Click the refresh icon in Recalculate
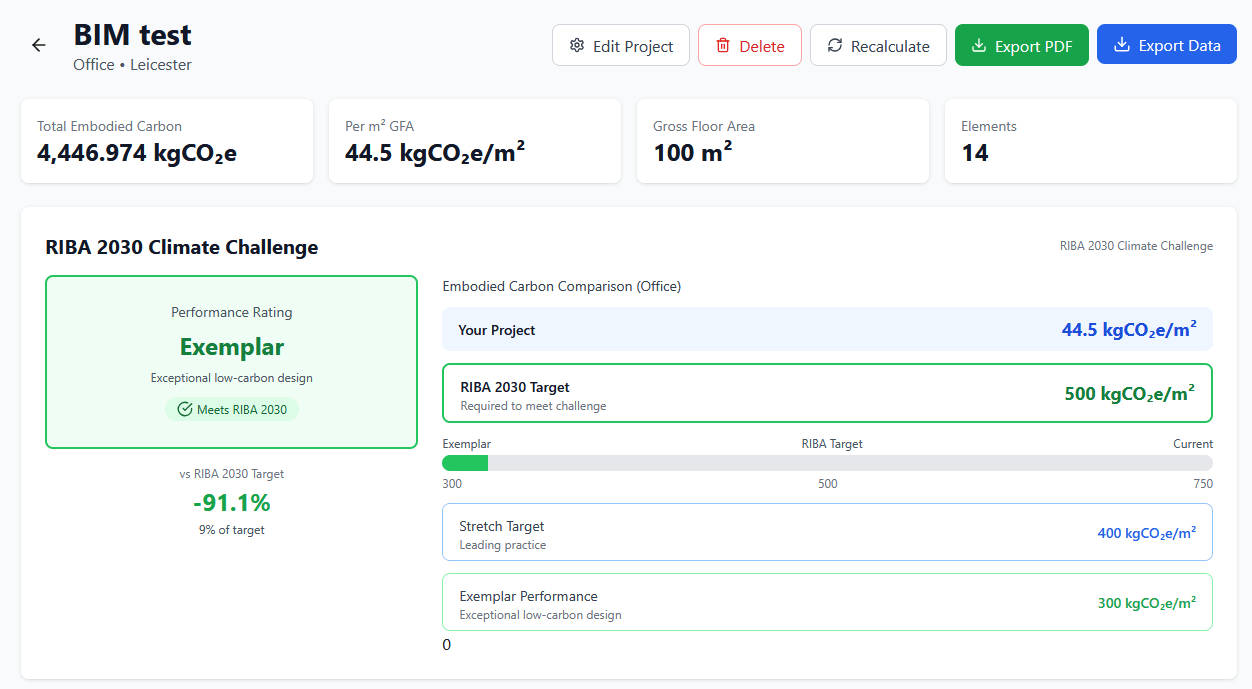Image resolution: width=1252 pixels, height=689 pixels. 835,46
